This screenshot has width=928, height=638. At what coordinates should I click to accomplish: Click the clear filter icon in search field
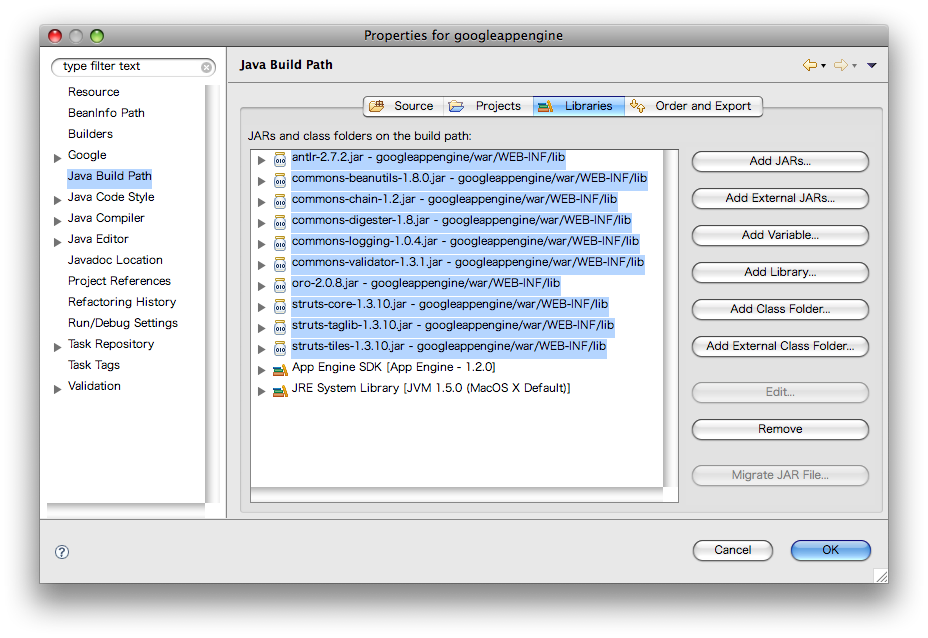207,67
